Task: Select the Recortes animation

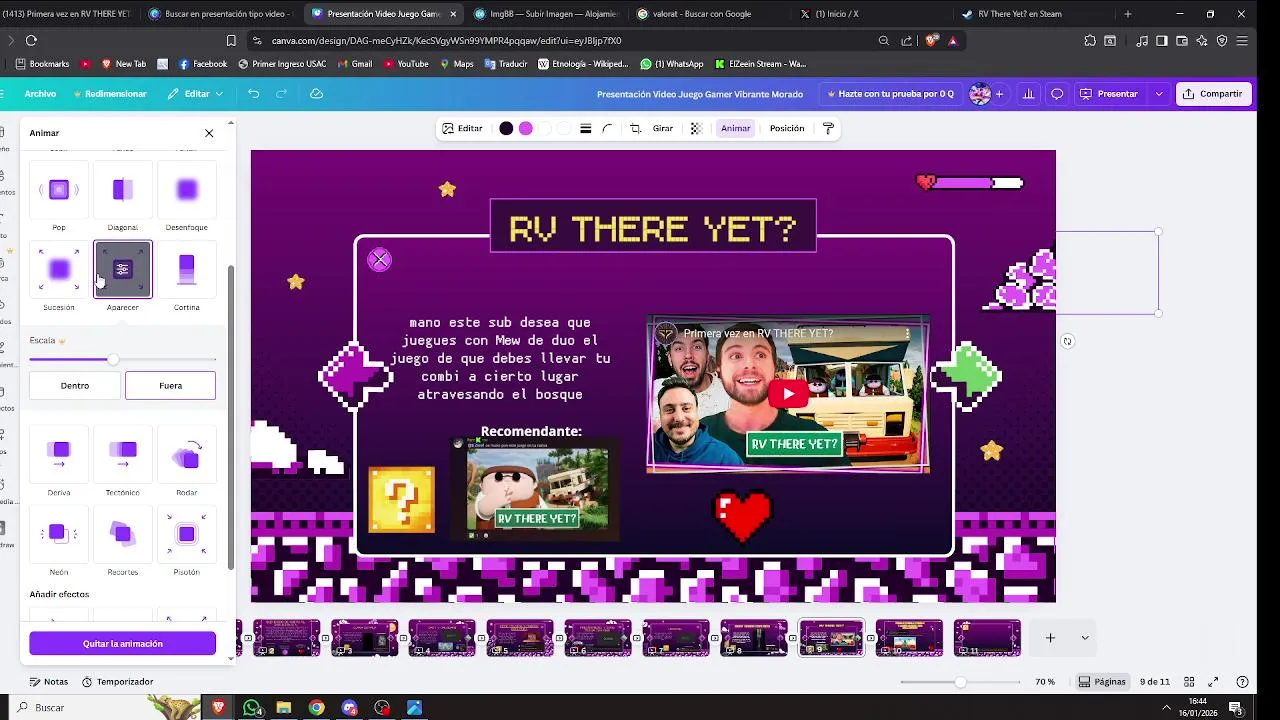Action: [123, 534]
